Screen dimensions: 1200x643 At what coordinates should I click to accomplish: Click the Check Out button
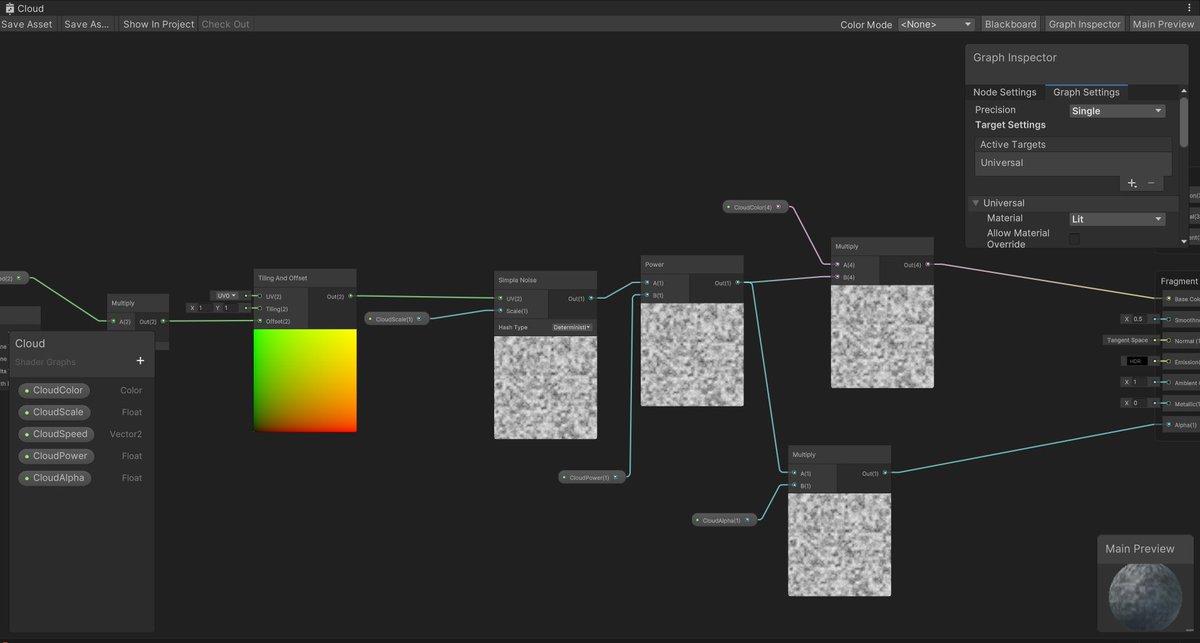[x=226, y=24]
